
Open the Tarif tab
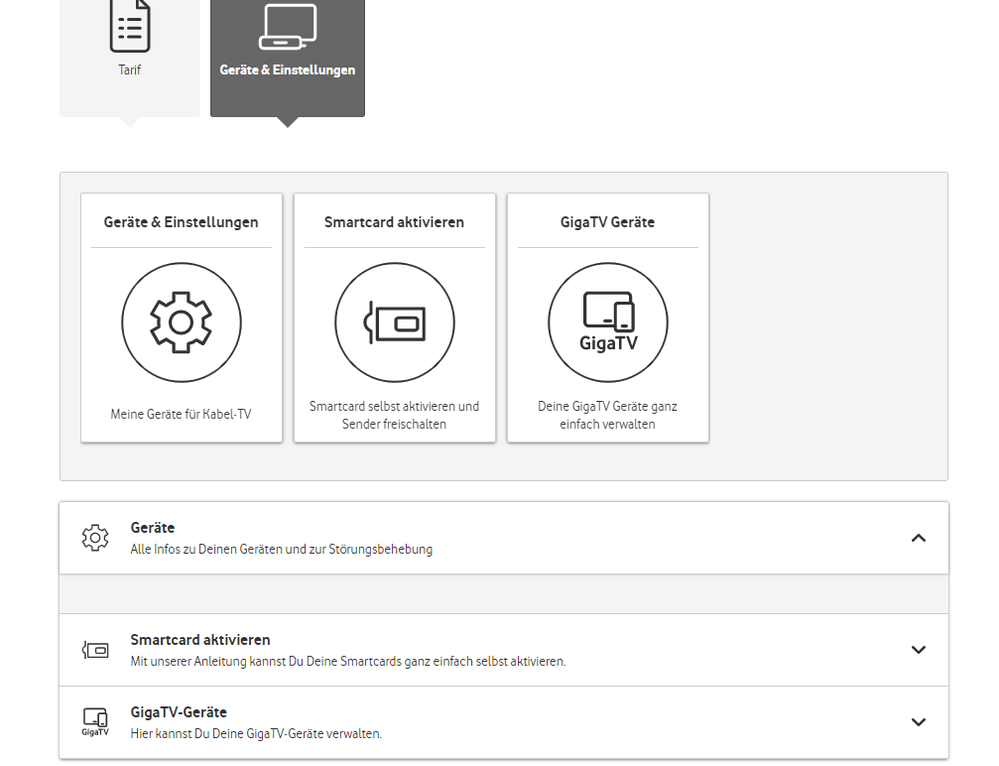129,58
